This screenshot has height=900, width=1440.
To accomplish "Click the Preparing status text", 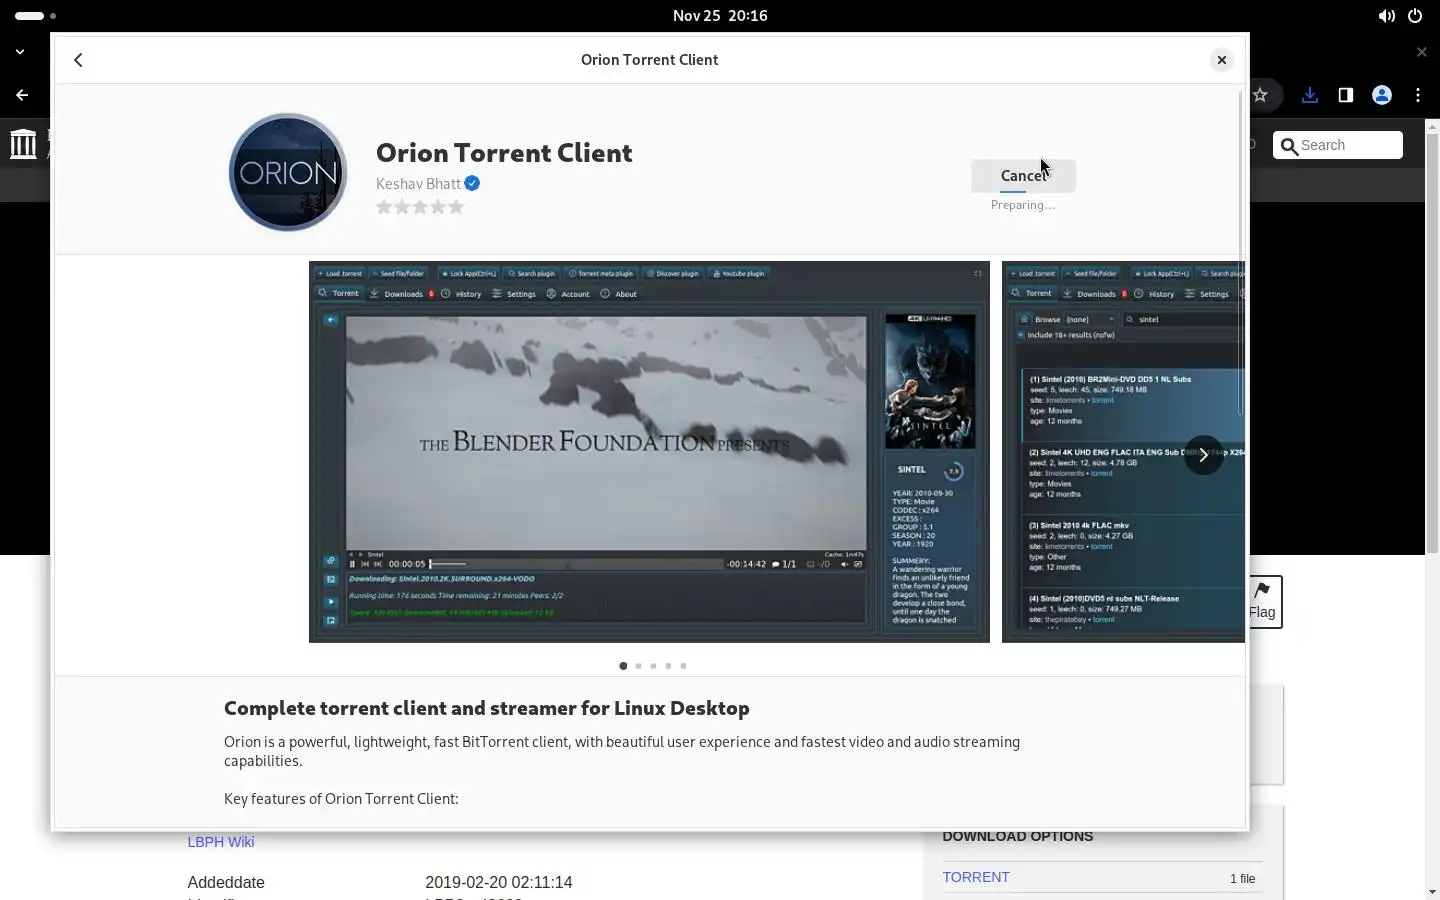I will [x=1023, y=205].
